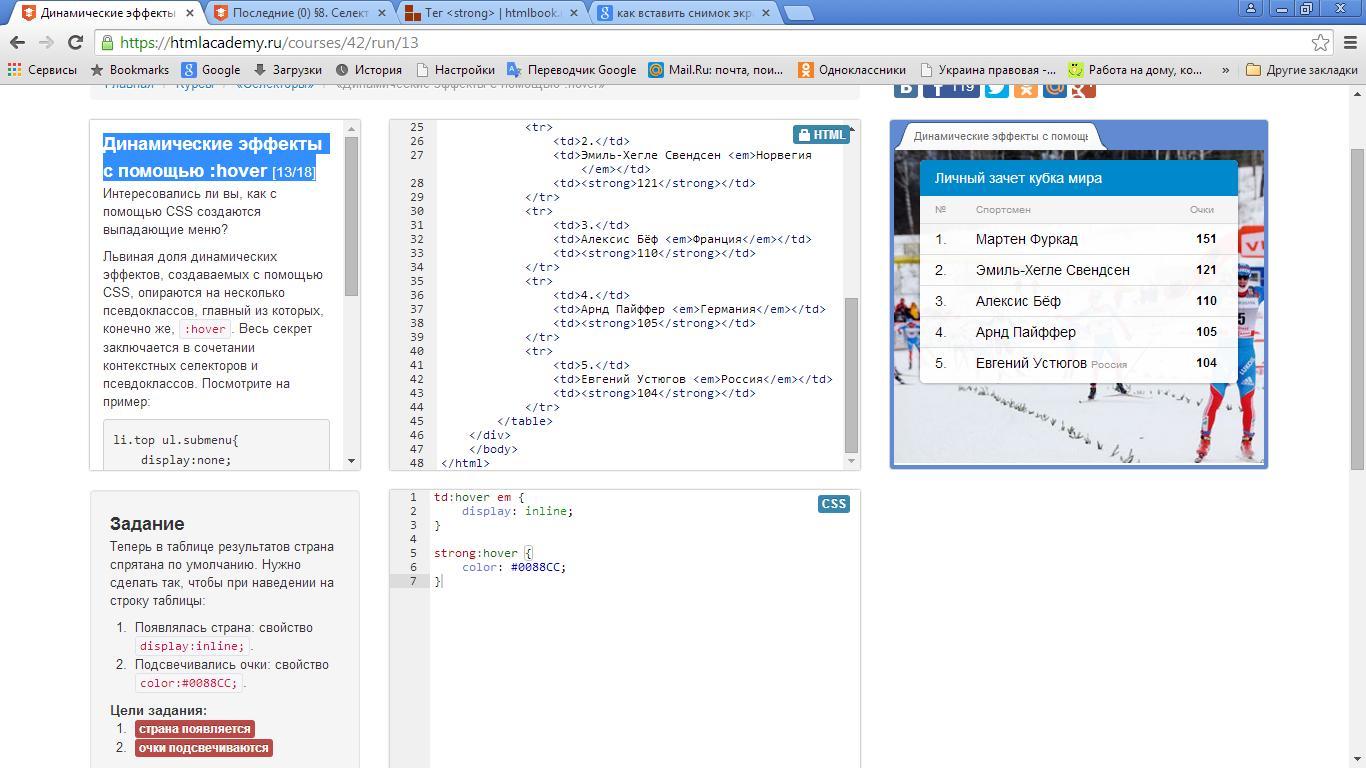Click the 'Мартен Фуркад' row in results table

click(1078, 239)
